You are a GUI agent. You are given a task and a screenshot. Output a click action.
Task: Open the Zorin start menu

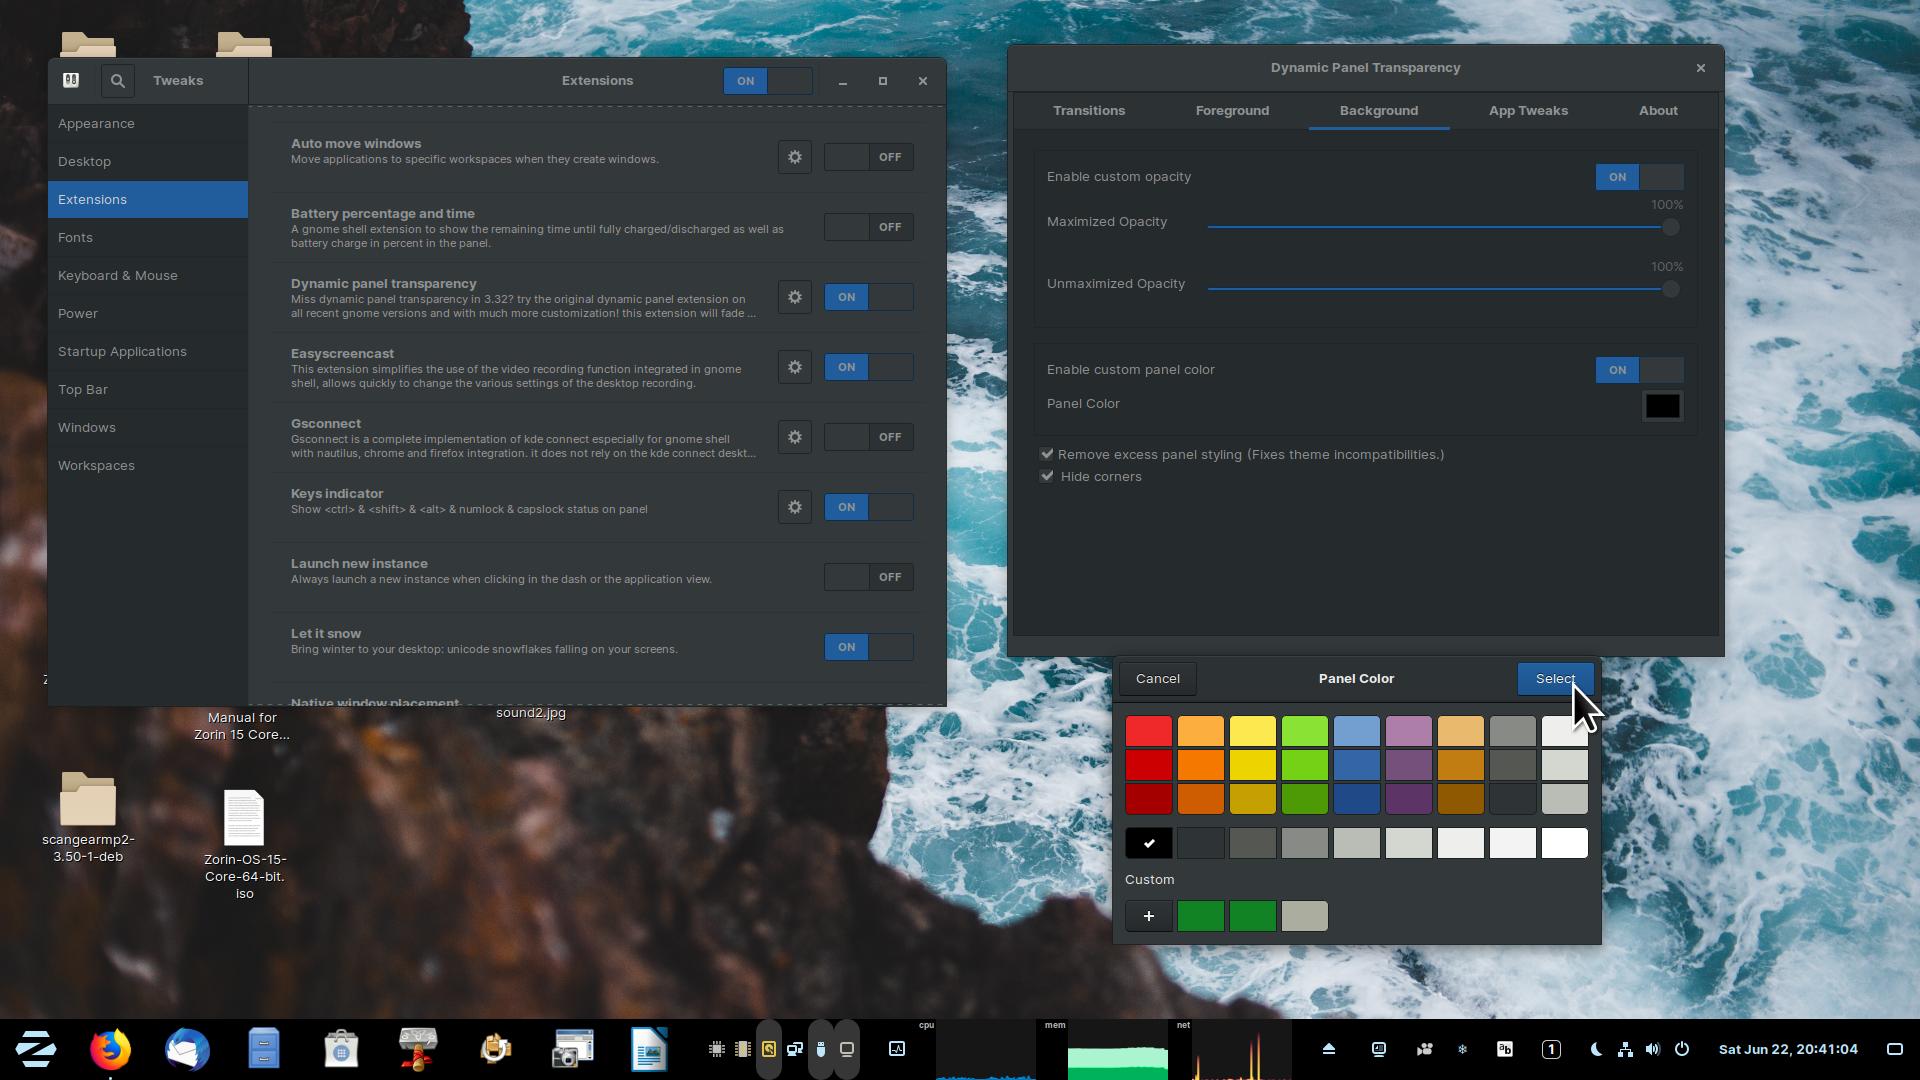coord(36,1049)
